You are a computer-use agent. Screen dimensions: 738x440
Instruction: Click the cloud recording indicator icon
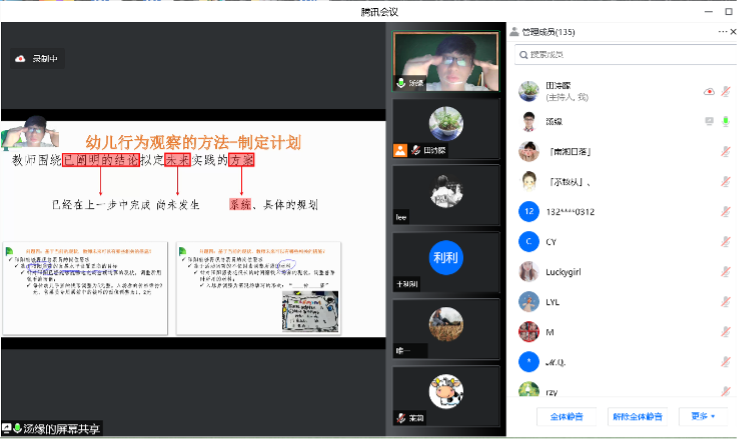(x=20, y=59)
